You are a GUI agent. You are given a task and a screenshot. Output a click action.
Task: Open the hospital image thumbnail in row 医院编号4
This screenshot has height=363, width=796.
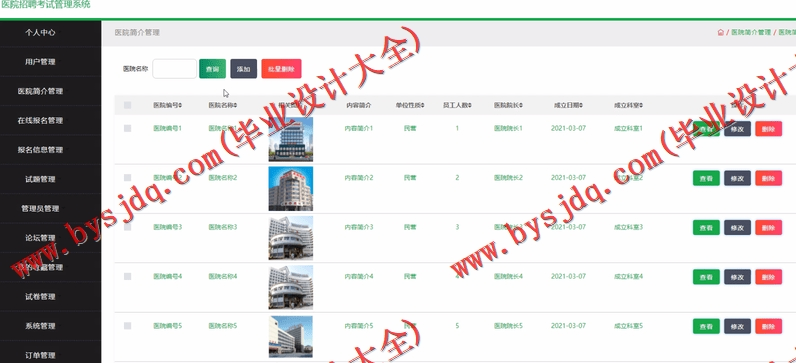click(291, 287)
